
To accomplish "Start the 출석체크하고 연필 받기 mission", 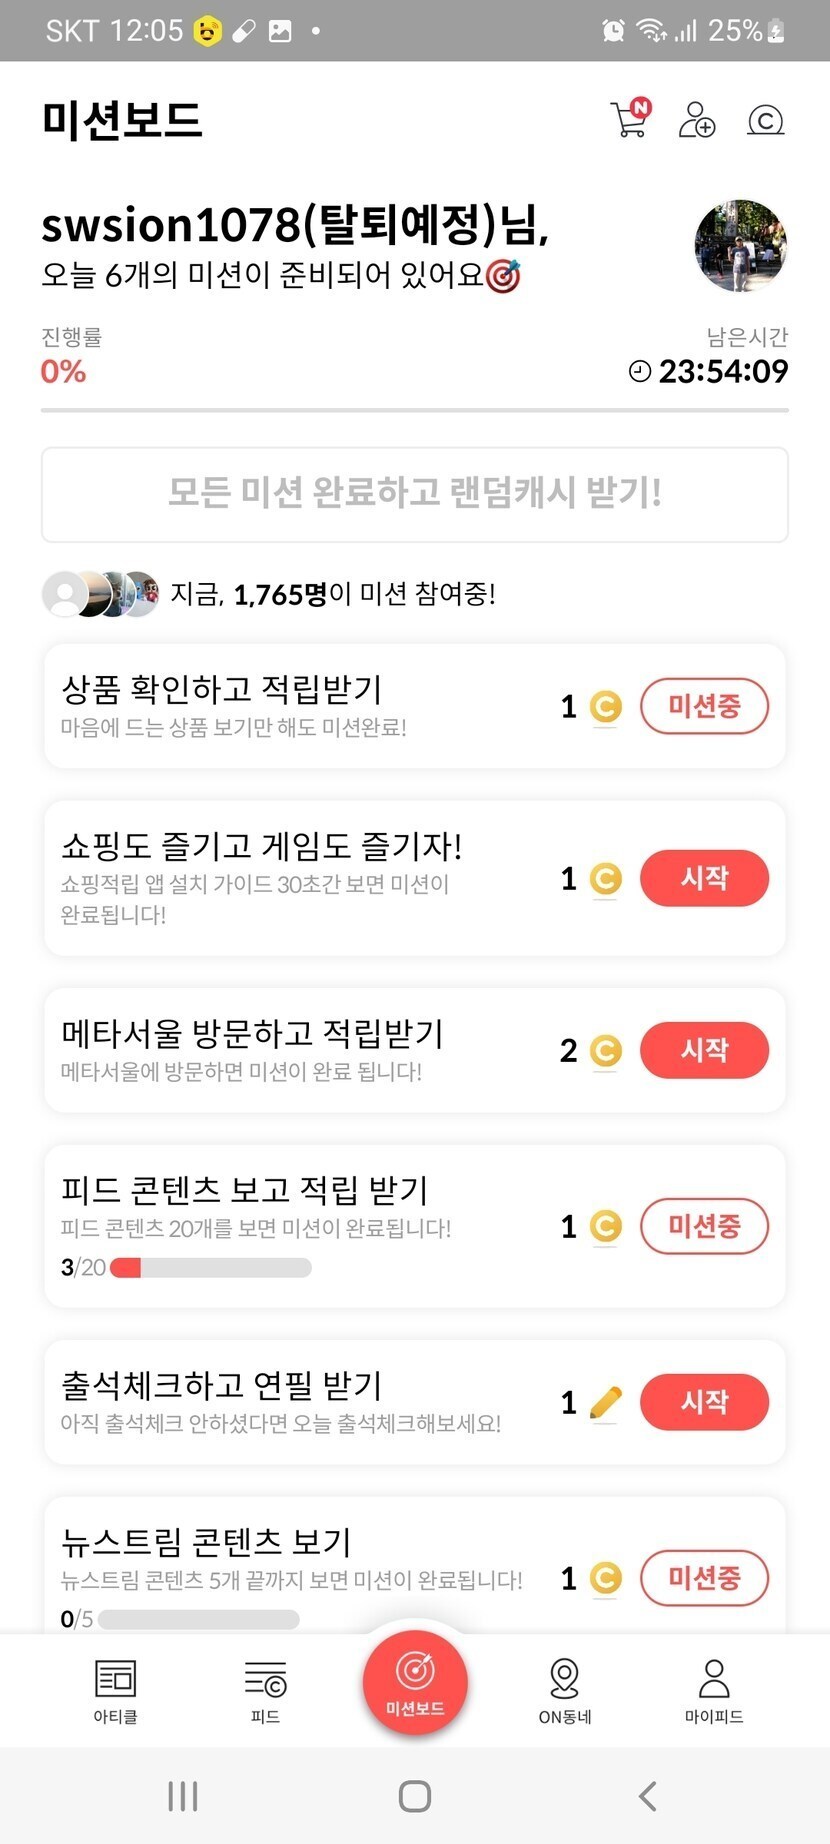I will coord(704,1402).
